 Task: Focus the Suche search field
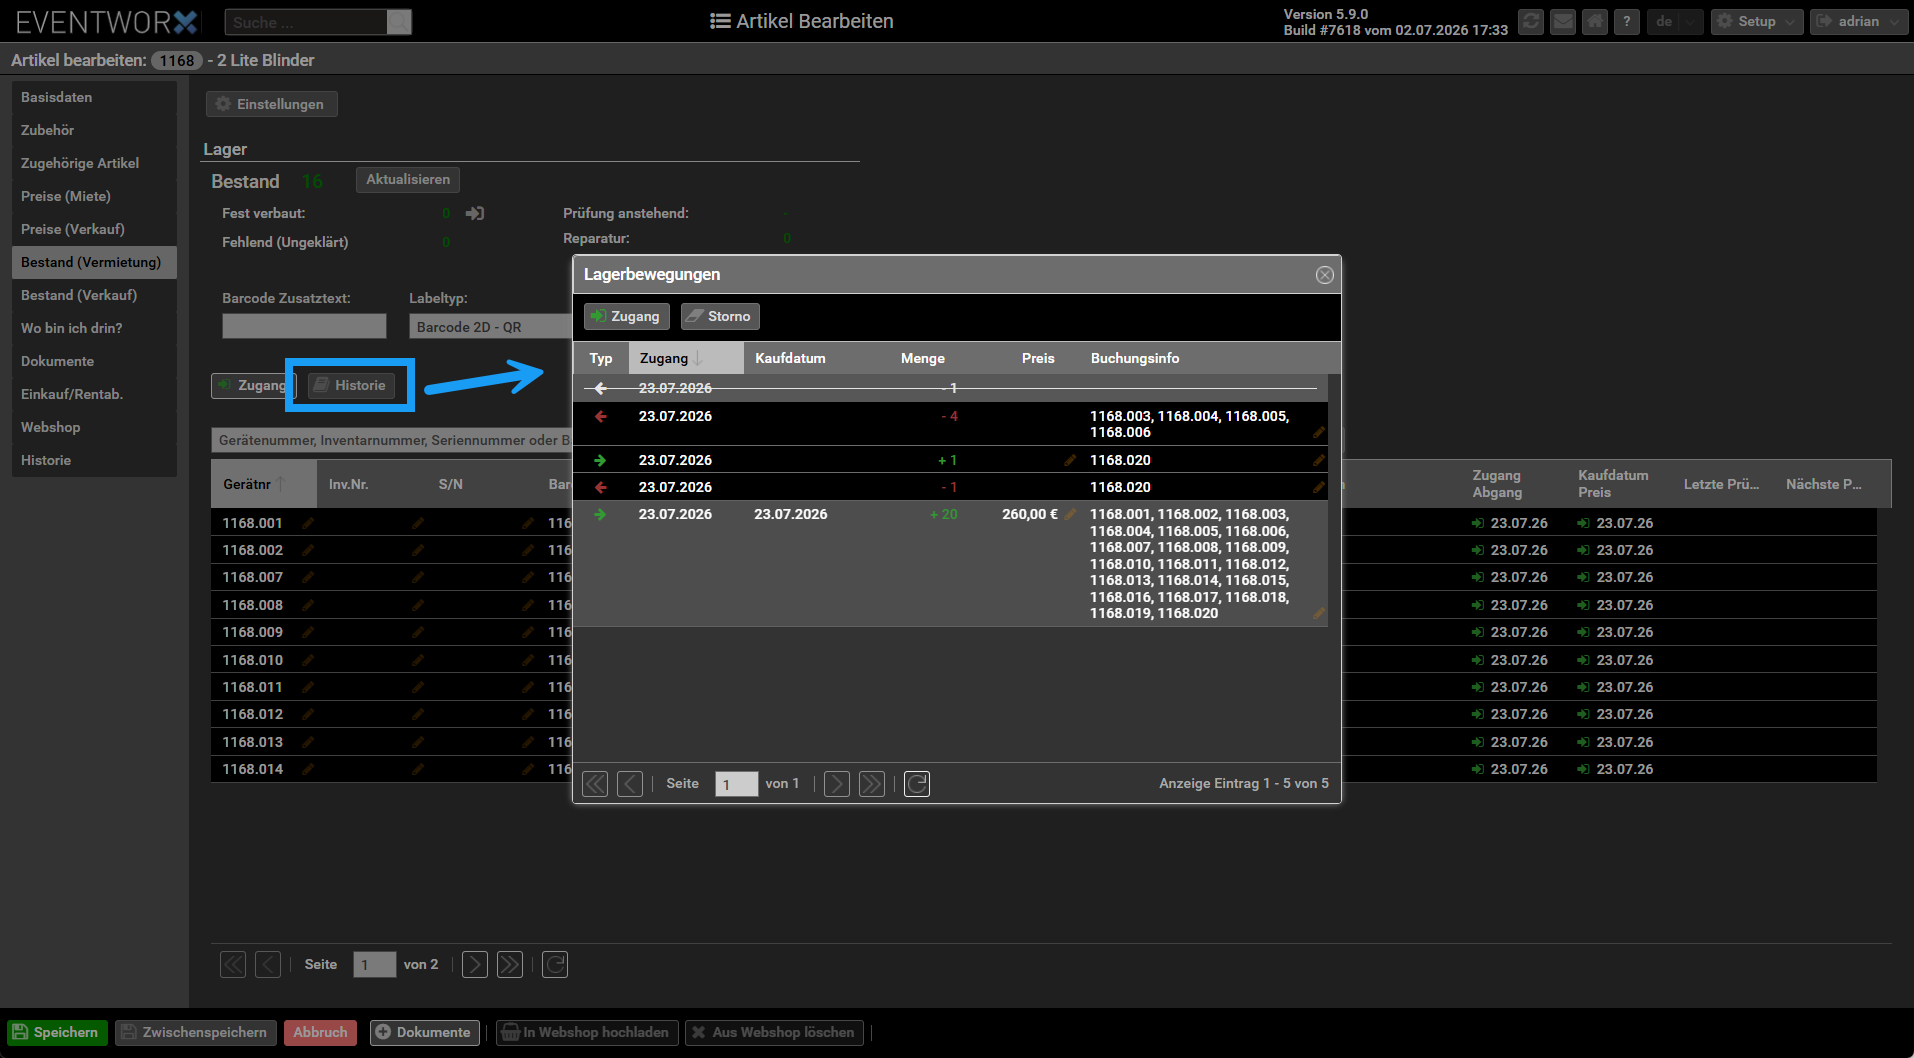(306, 22)
